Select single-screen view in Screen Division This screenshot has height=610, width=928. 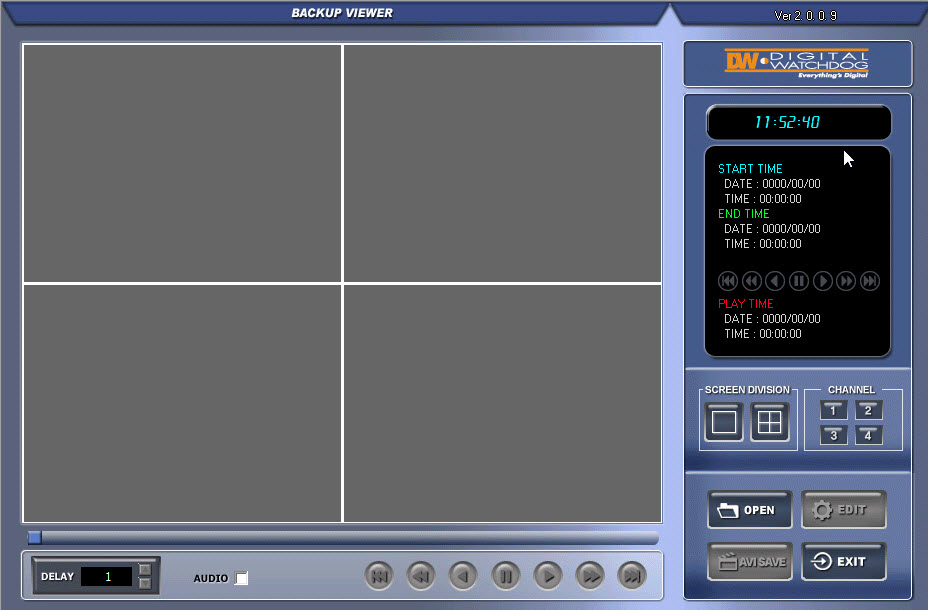pyautogui.click(x=724, y=422)
